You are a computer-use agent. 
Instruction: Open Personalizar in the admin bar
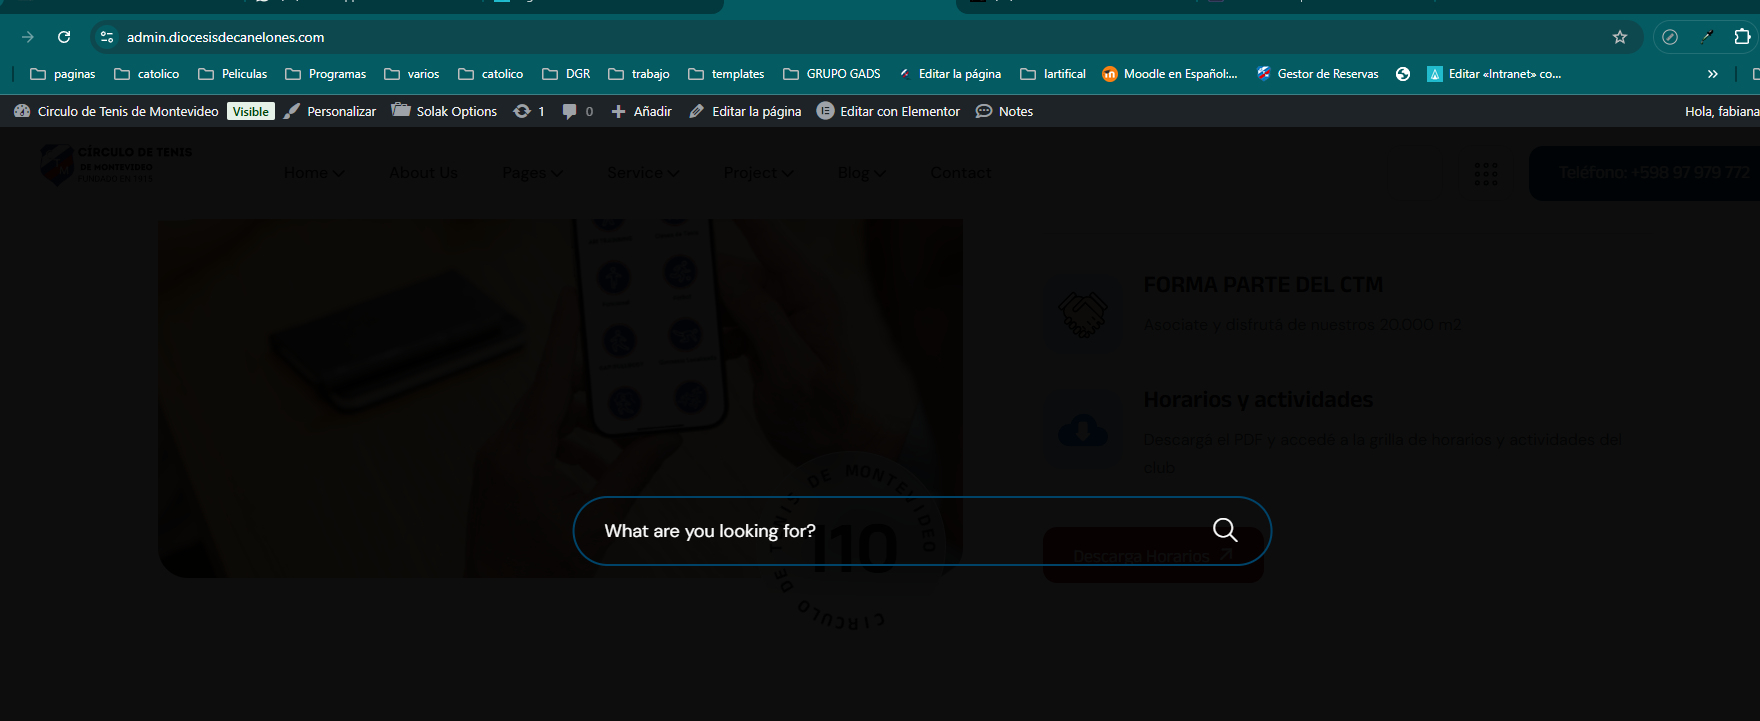(330, 111)
